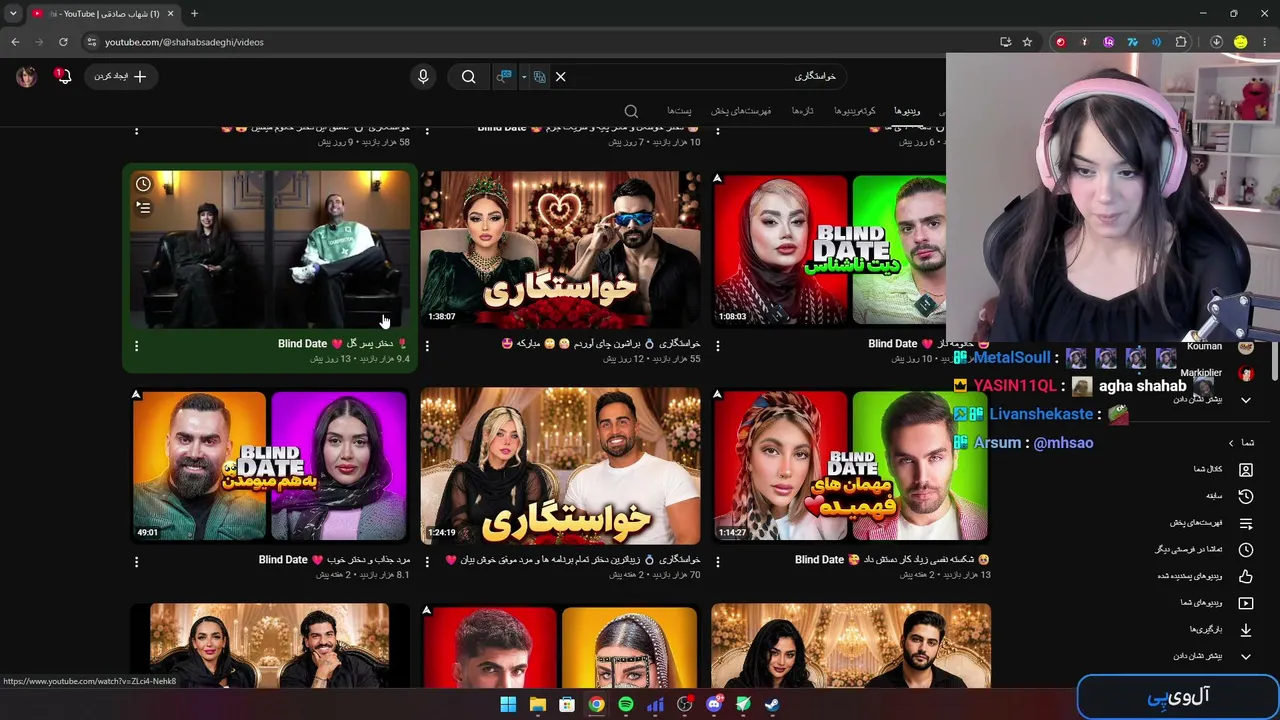Click the channel tab bar search icon
Viewport: 1280px width, 720px height.
coord(631,111)
